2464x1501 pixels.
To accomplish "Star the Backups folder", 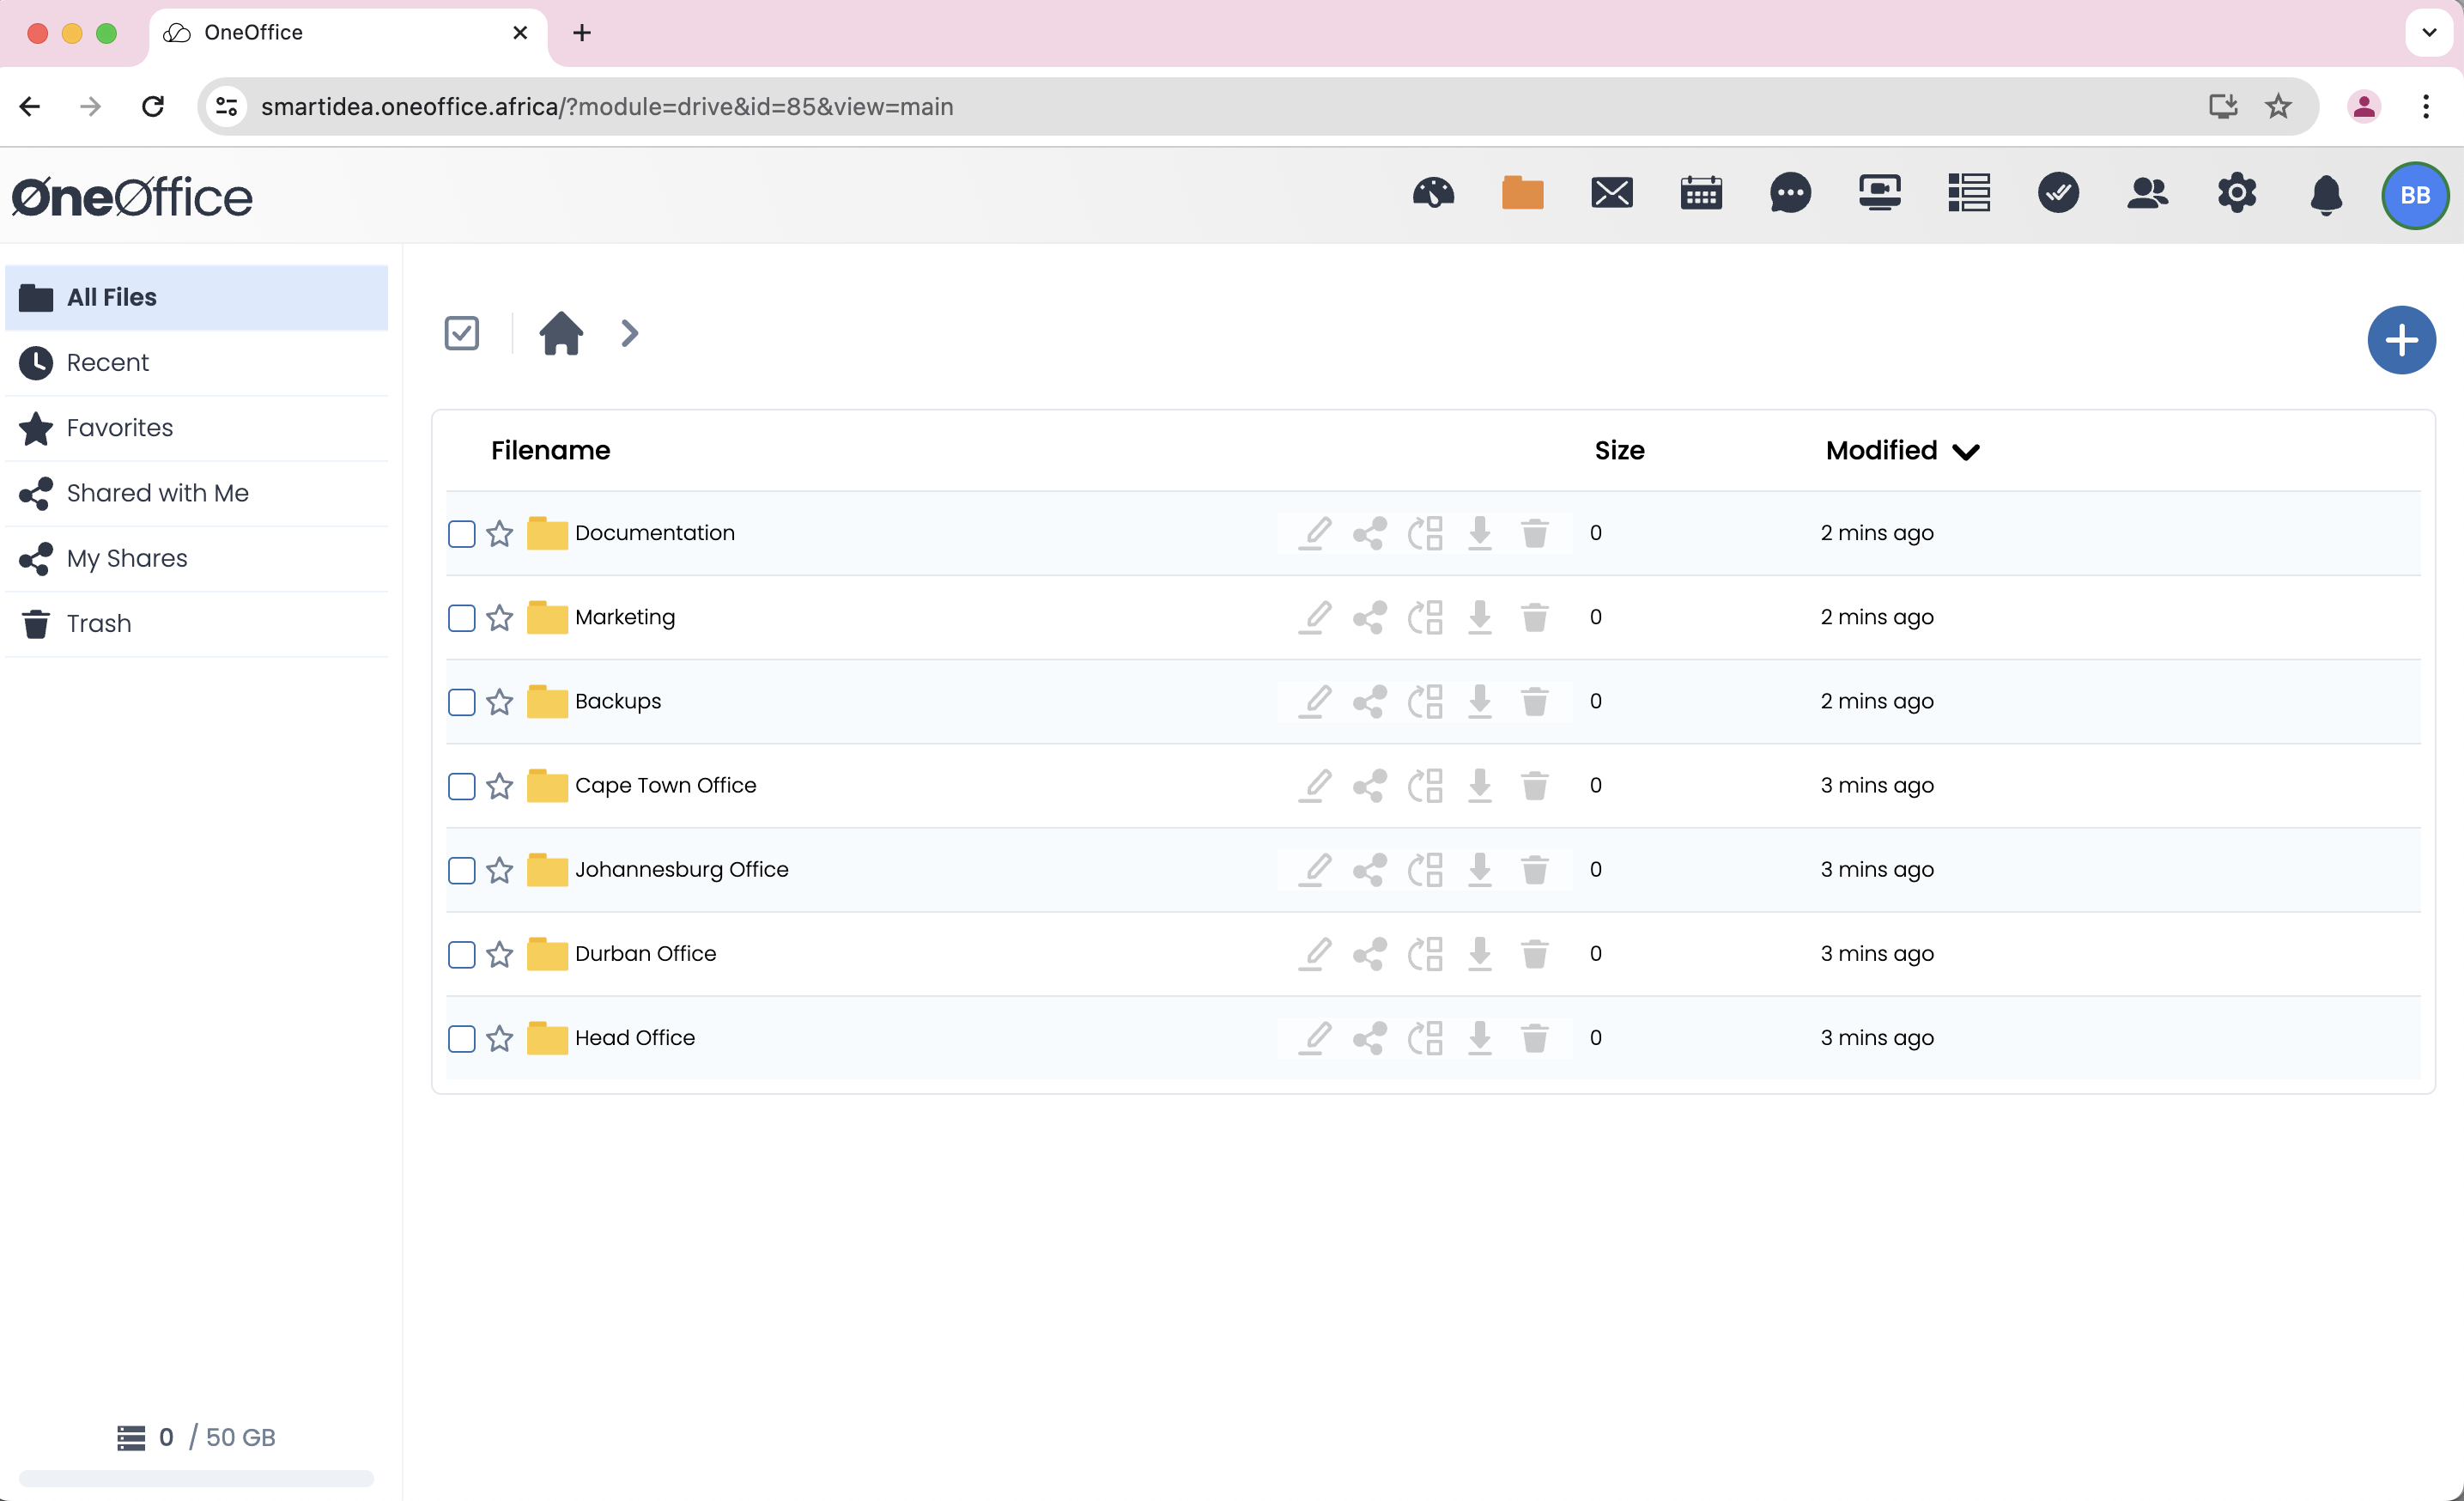I will click(499, 701).
